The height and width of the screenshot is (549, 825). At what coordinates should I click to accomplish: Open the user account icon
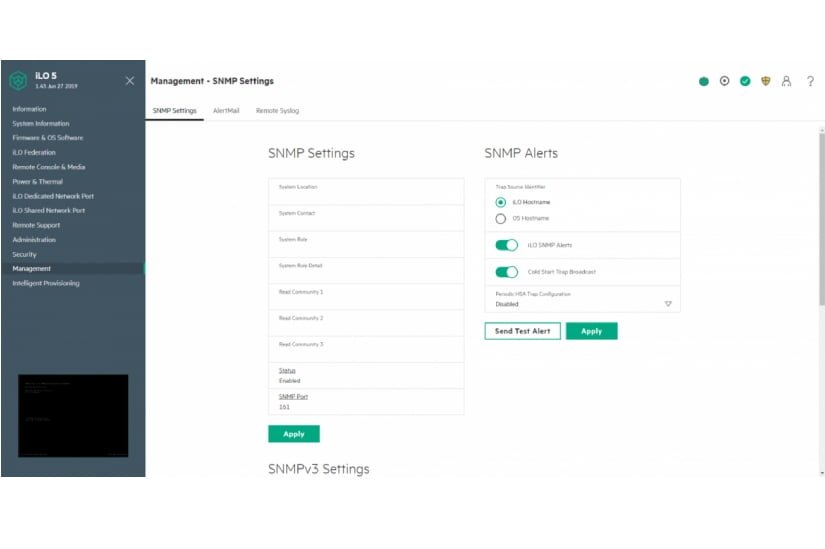pyautogui.click(x=787, y=81)
